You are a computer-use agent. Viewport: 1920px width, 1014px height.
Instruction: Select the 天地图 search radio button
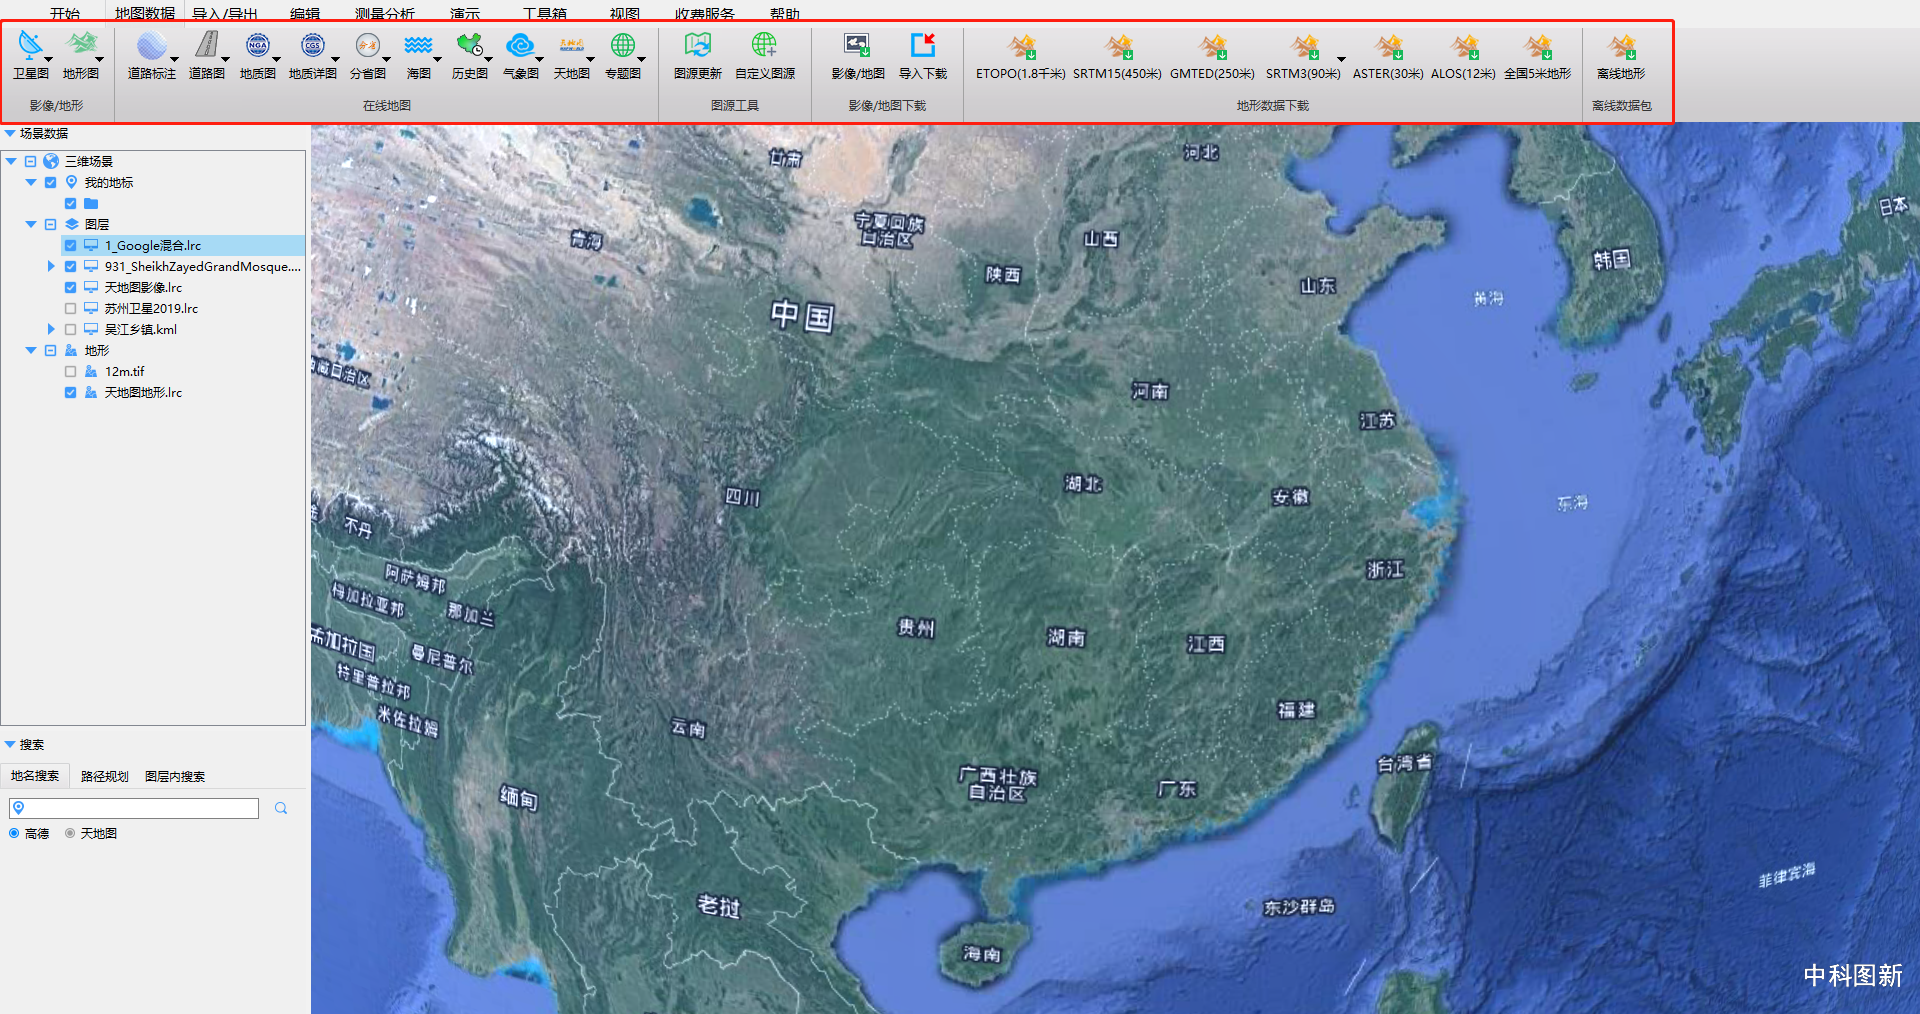(70, 833)
